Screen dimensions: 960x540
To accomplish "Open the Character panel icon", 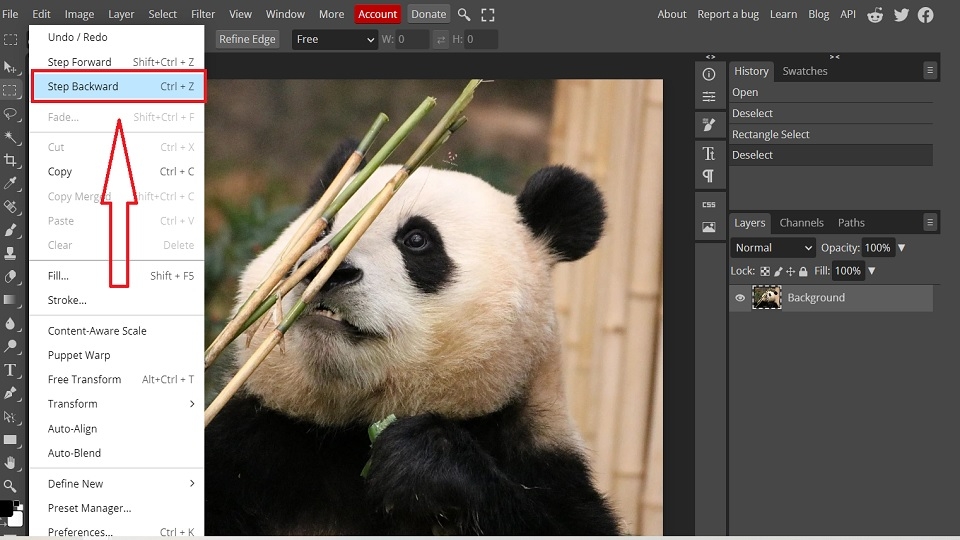I will coord(709,153).
